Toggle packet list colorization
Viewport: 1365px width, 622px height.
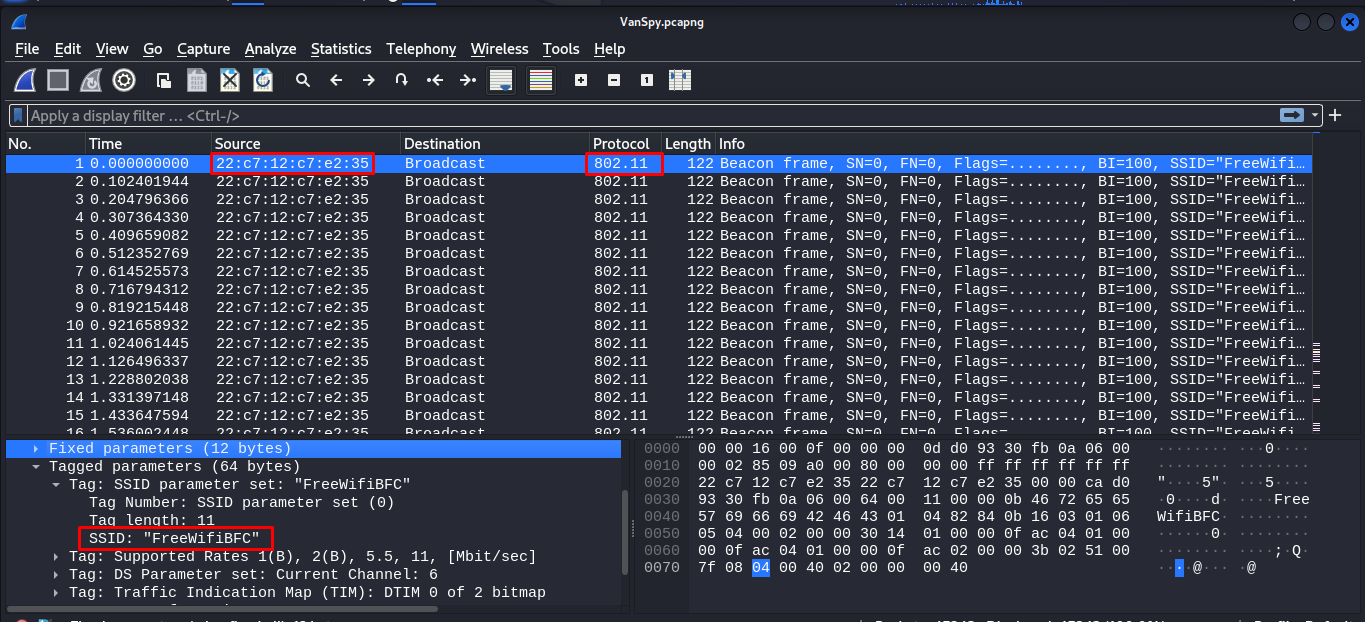click(x=541, y=80)
